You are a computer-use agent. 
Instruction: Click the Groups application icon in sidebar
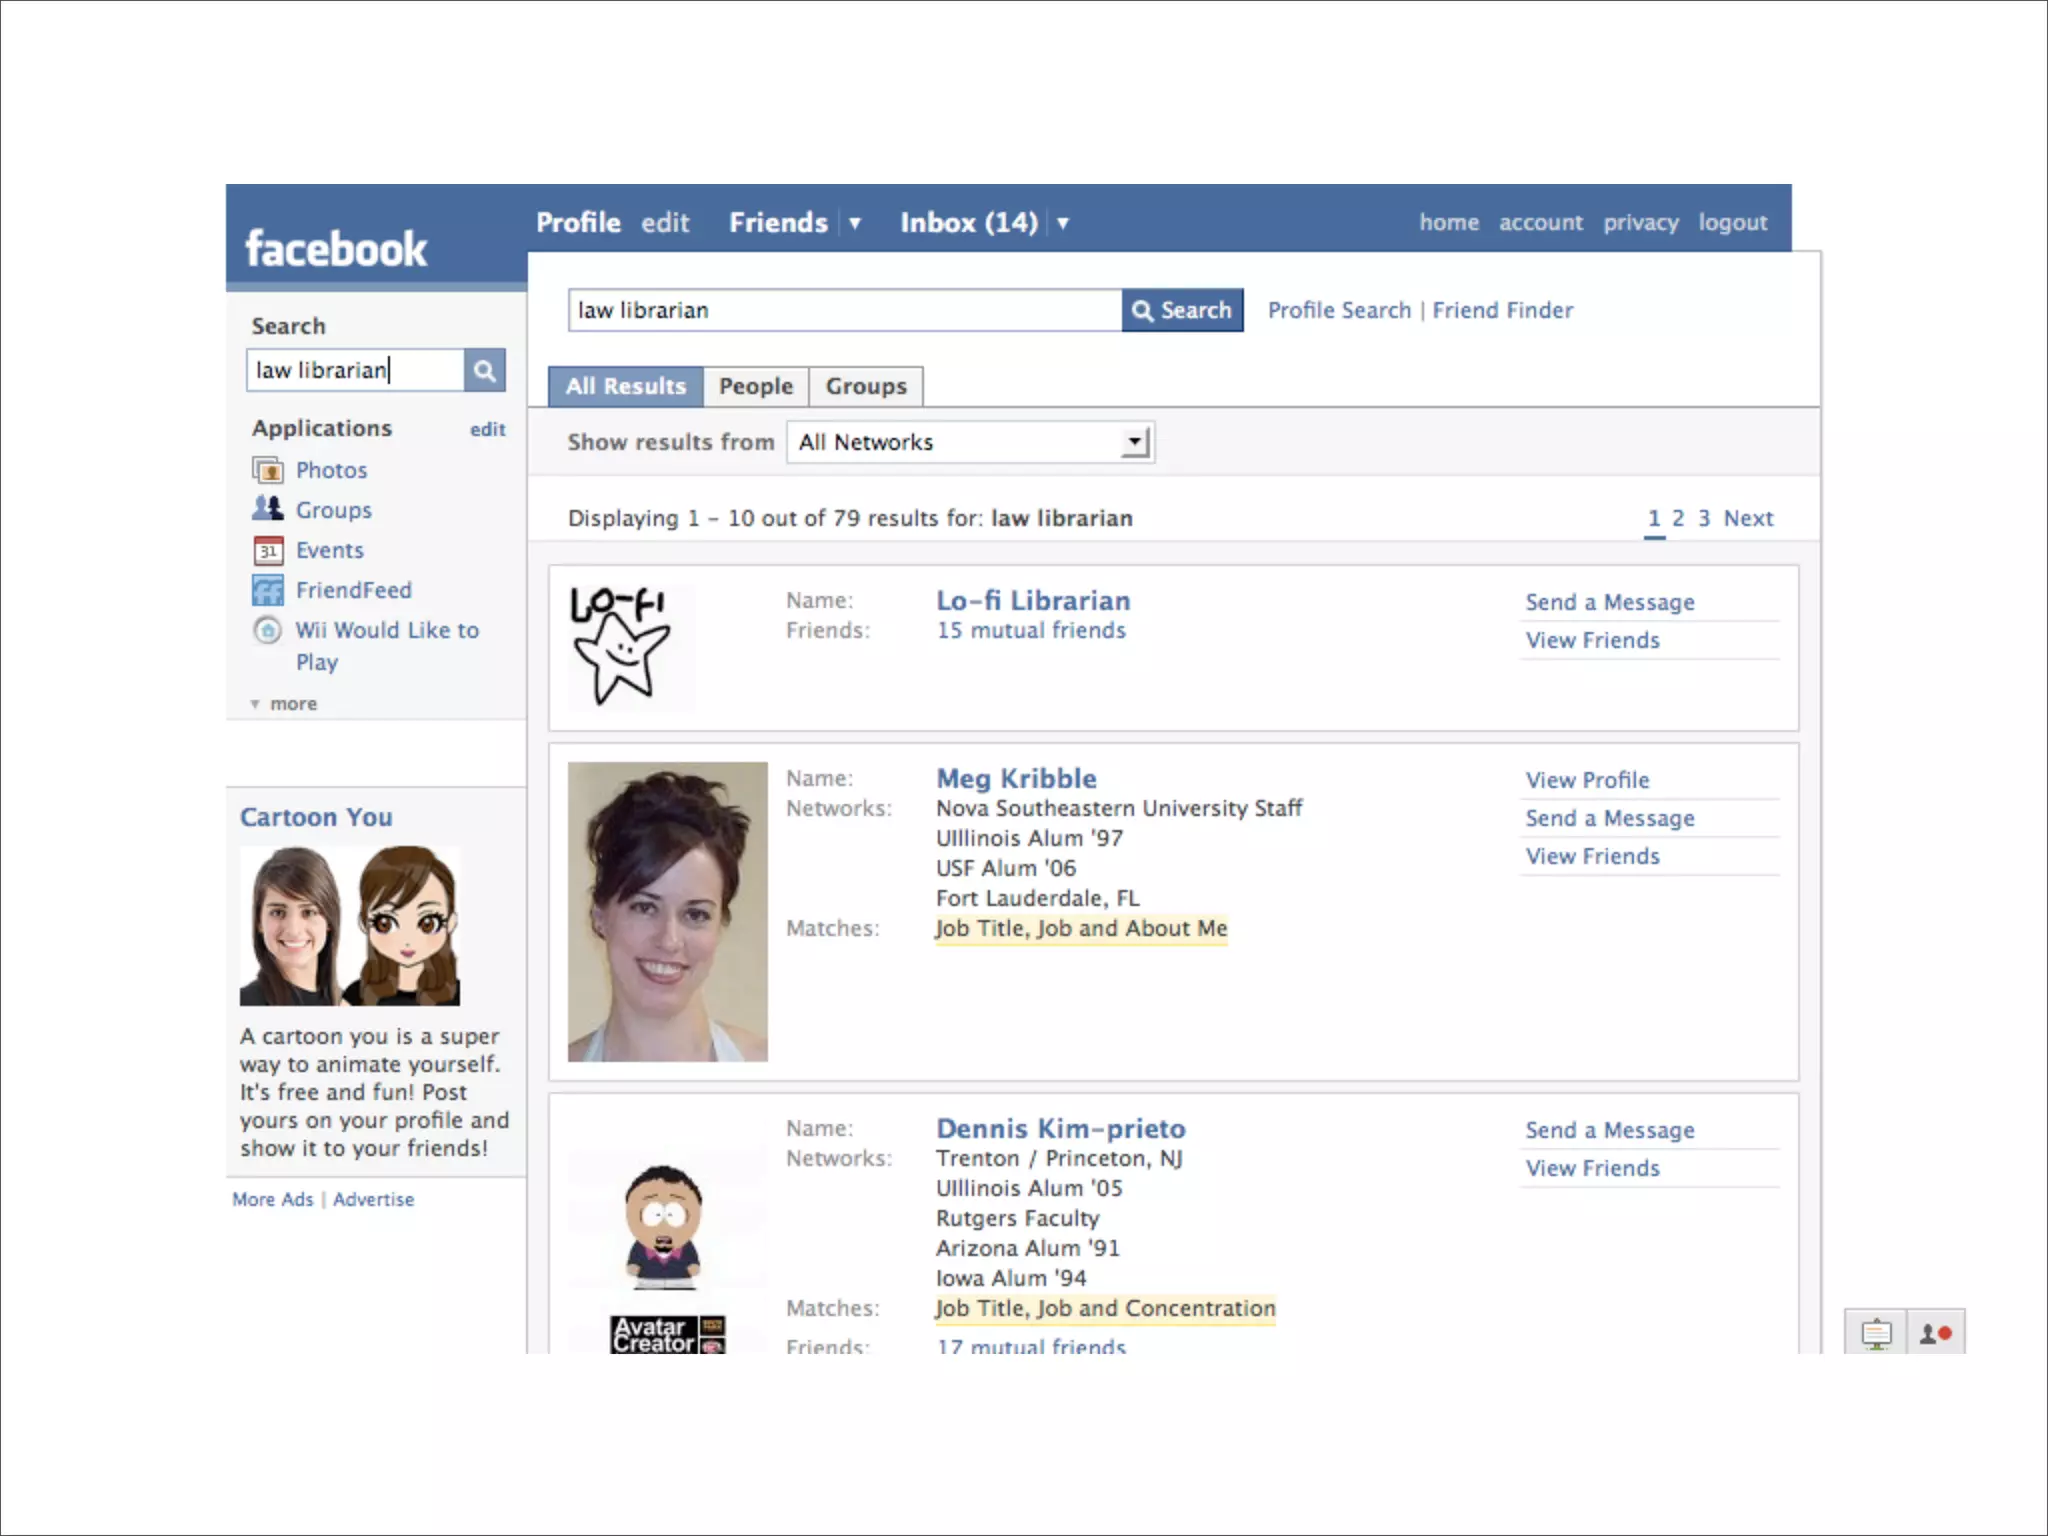[267, 509]
